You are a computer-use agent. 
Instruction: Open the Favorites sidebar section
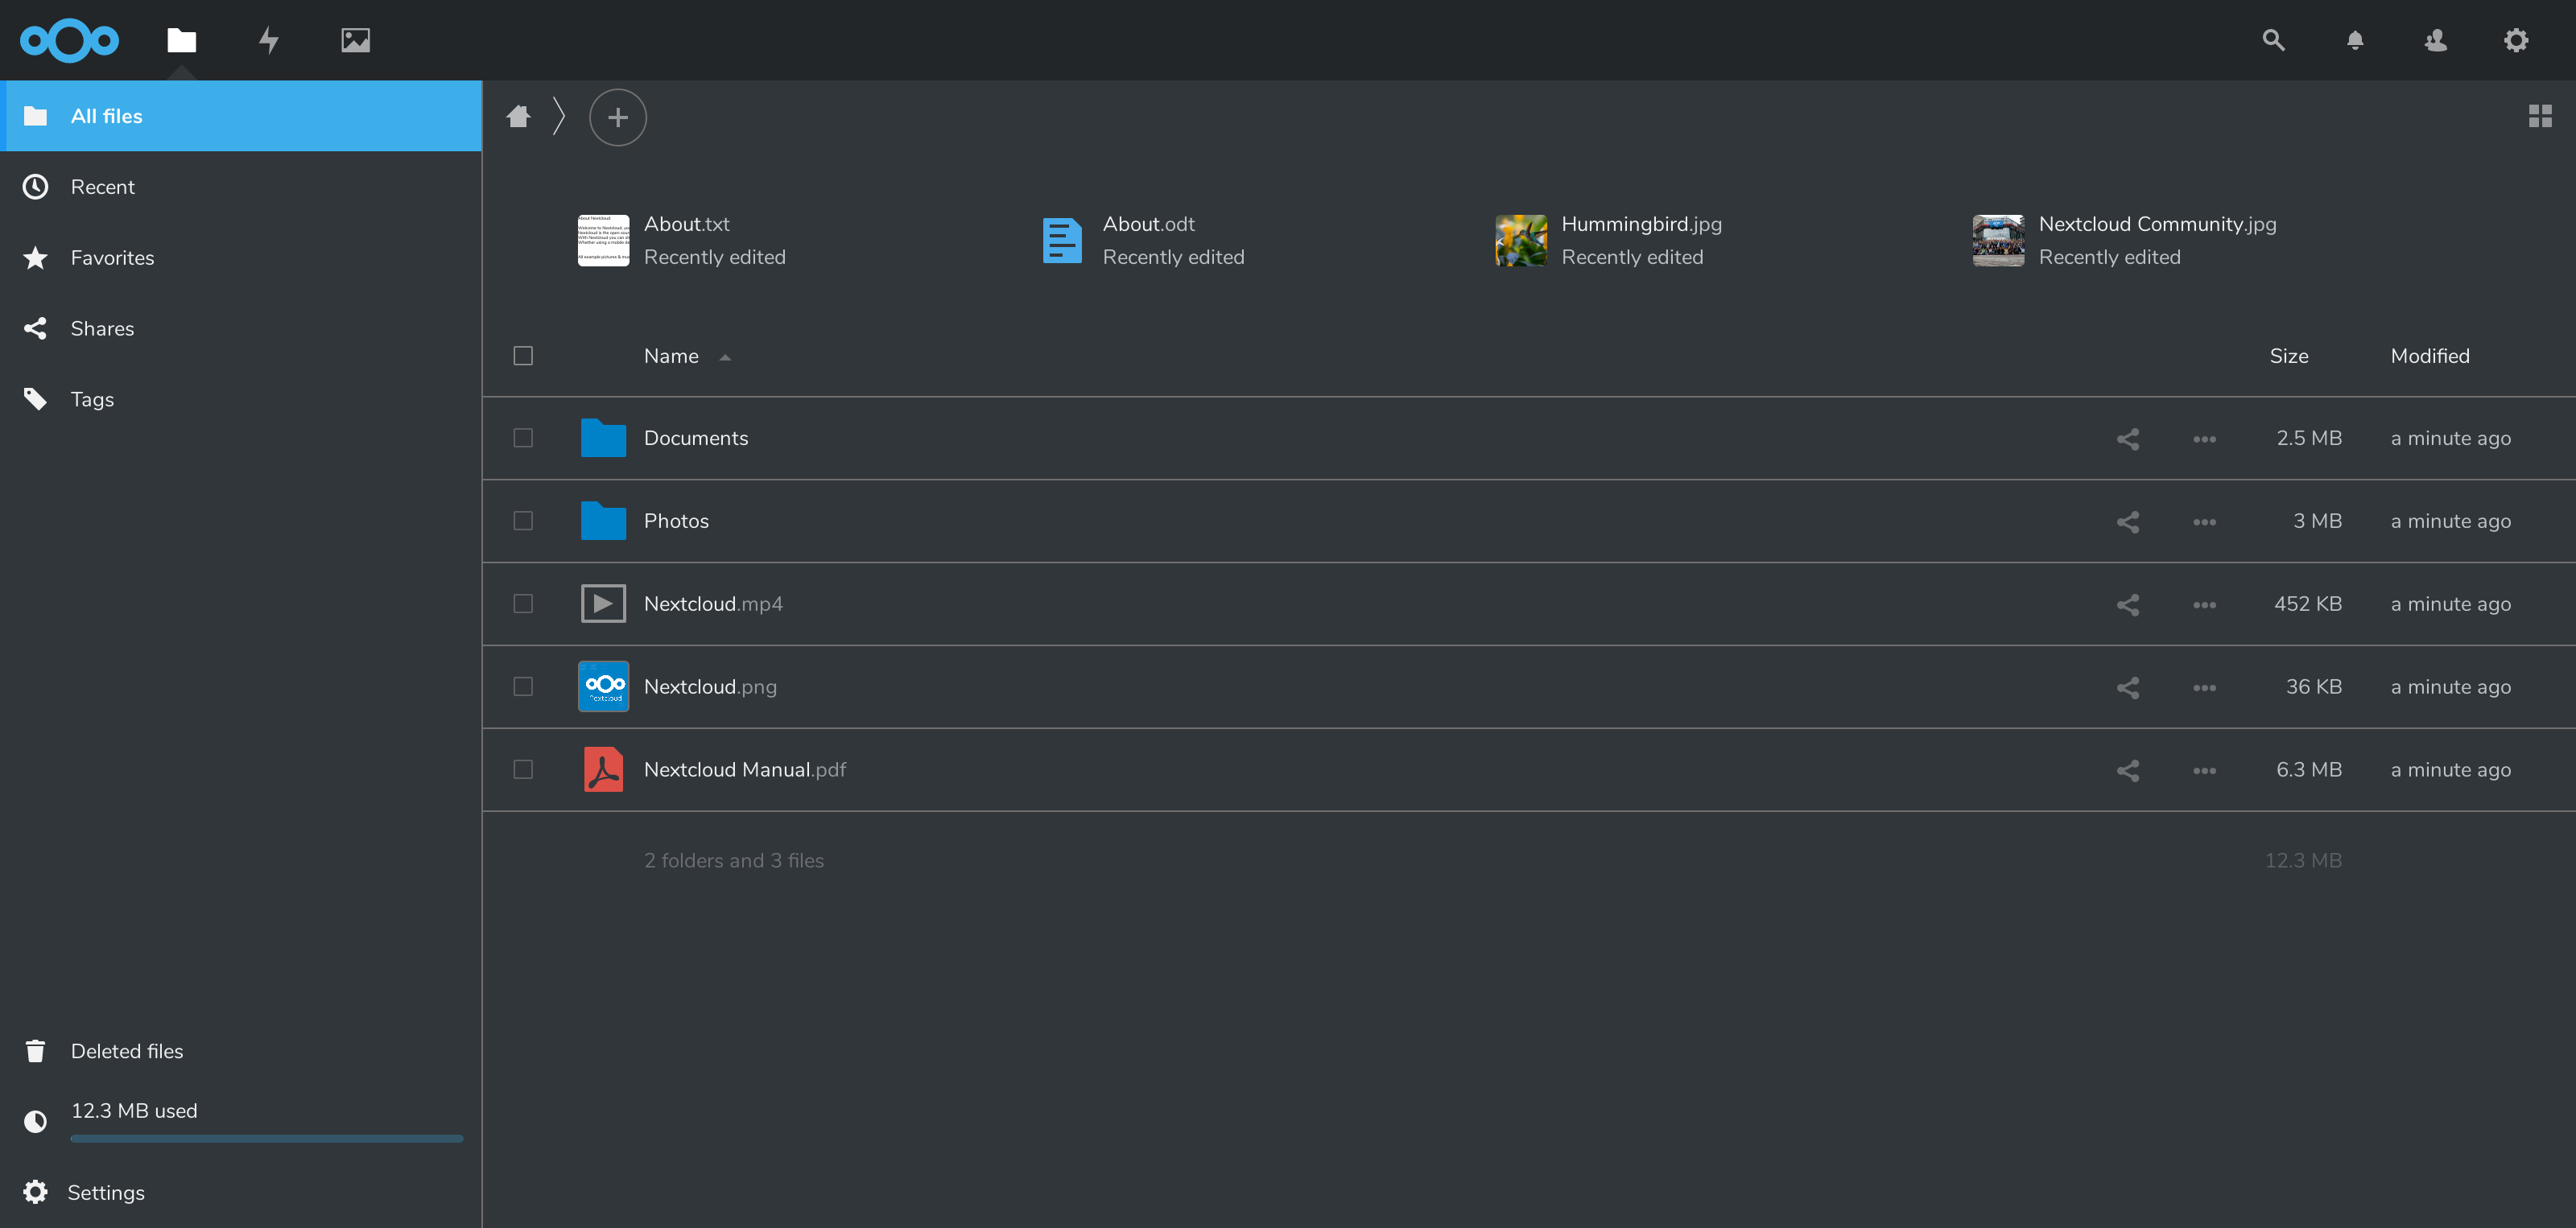(112, 258)
